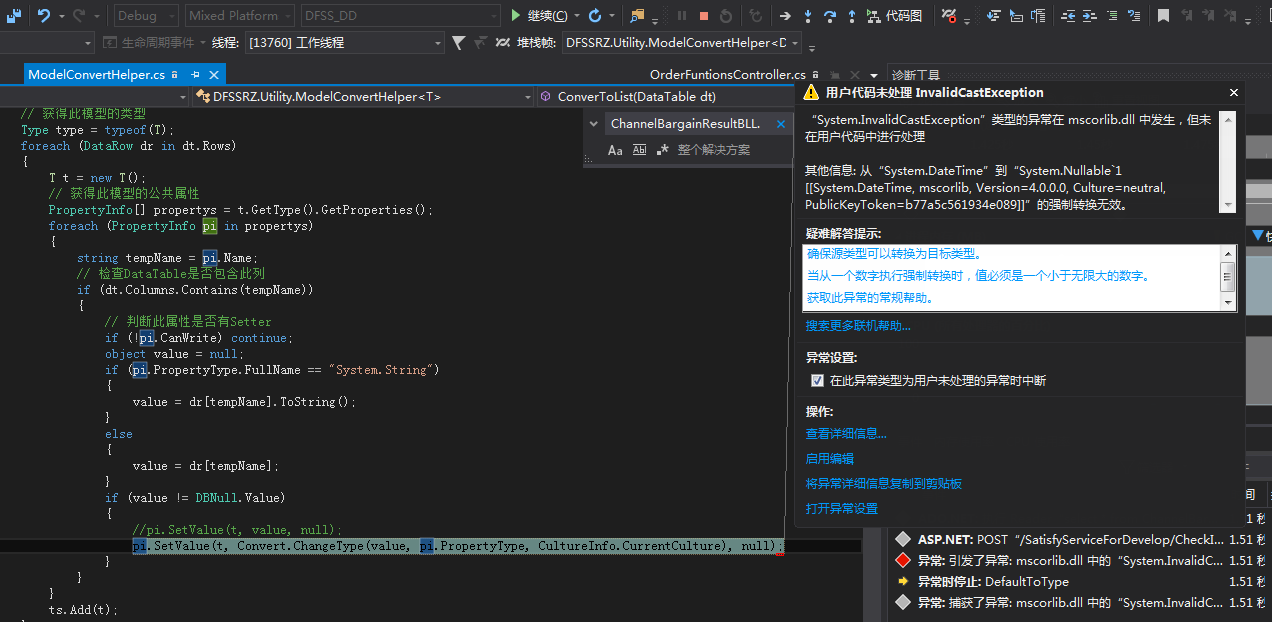Stop debugging with the red square icon

(704, 15)
